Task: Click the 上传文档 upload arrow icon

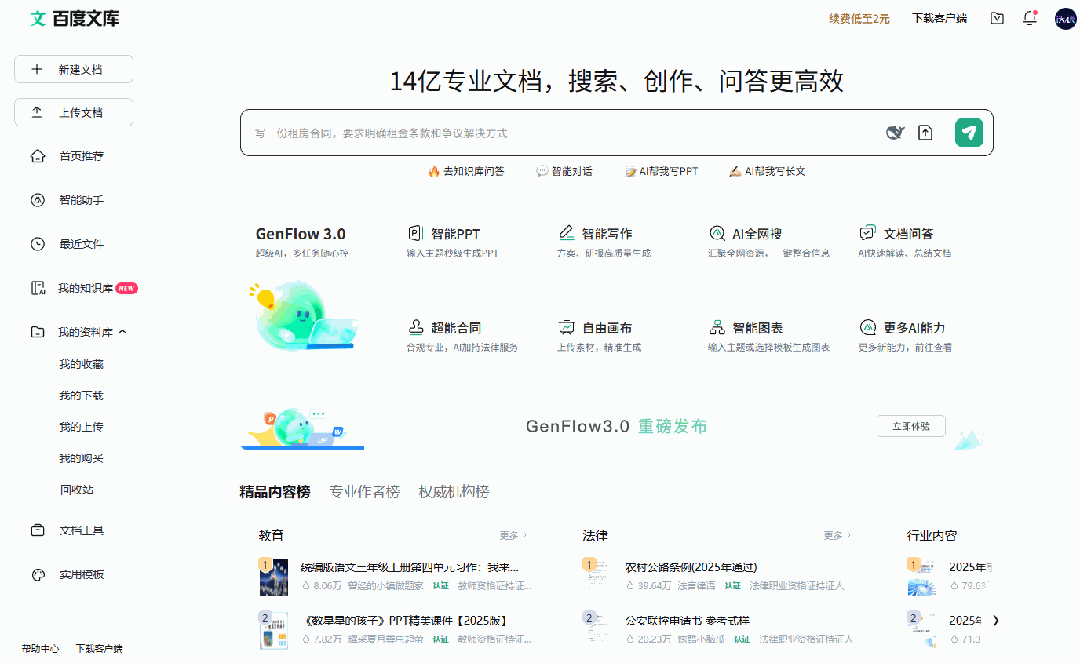Action: pos(37,112)
